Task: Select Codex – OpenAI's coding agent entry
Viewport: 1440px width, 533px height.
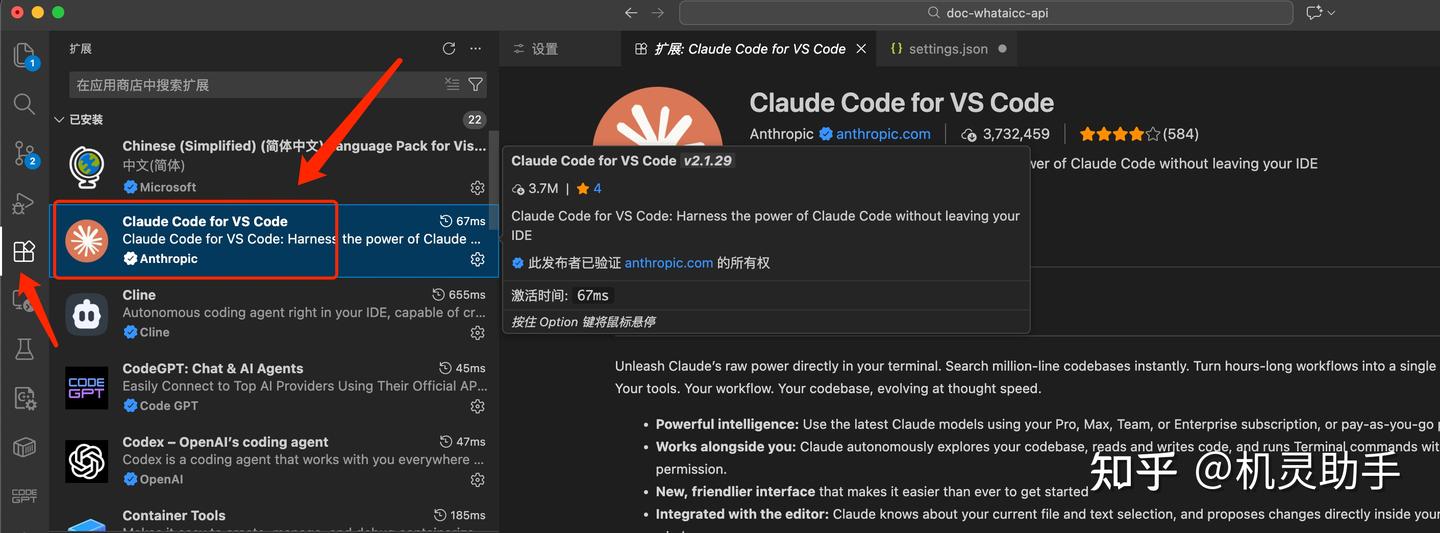Action: 272,461
